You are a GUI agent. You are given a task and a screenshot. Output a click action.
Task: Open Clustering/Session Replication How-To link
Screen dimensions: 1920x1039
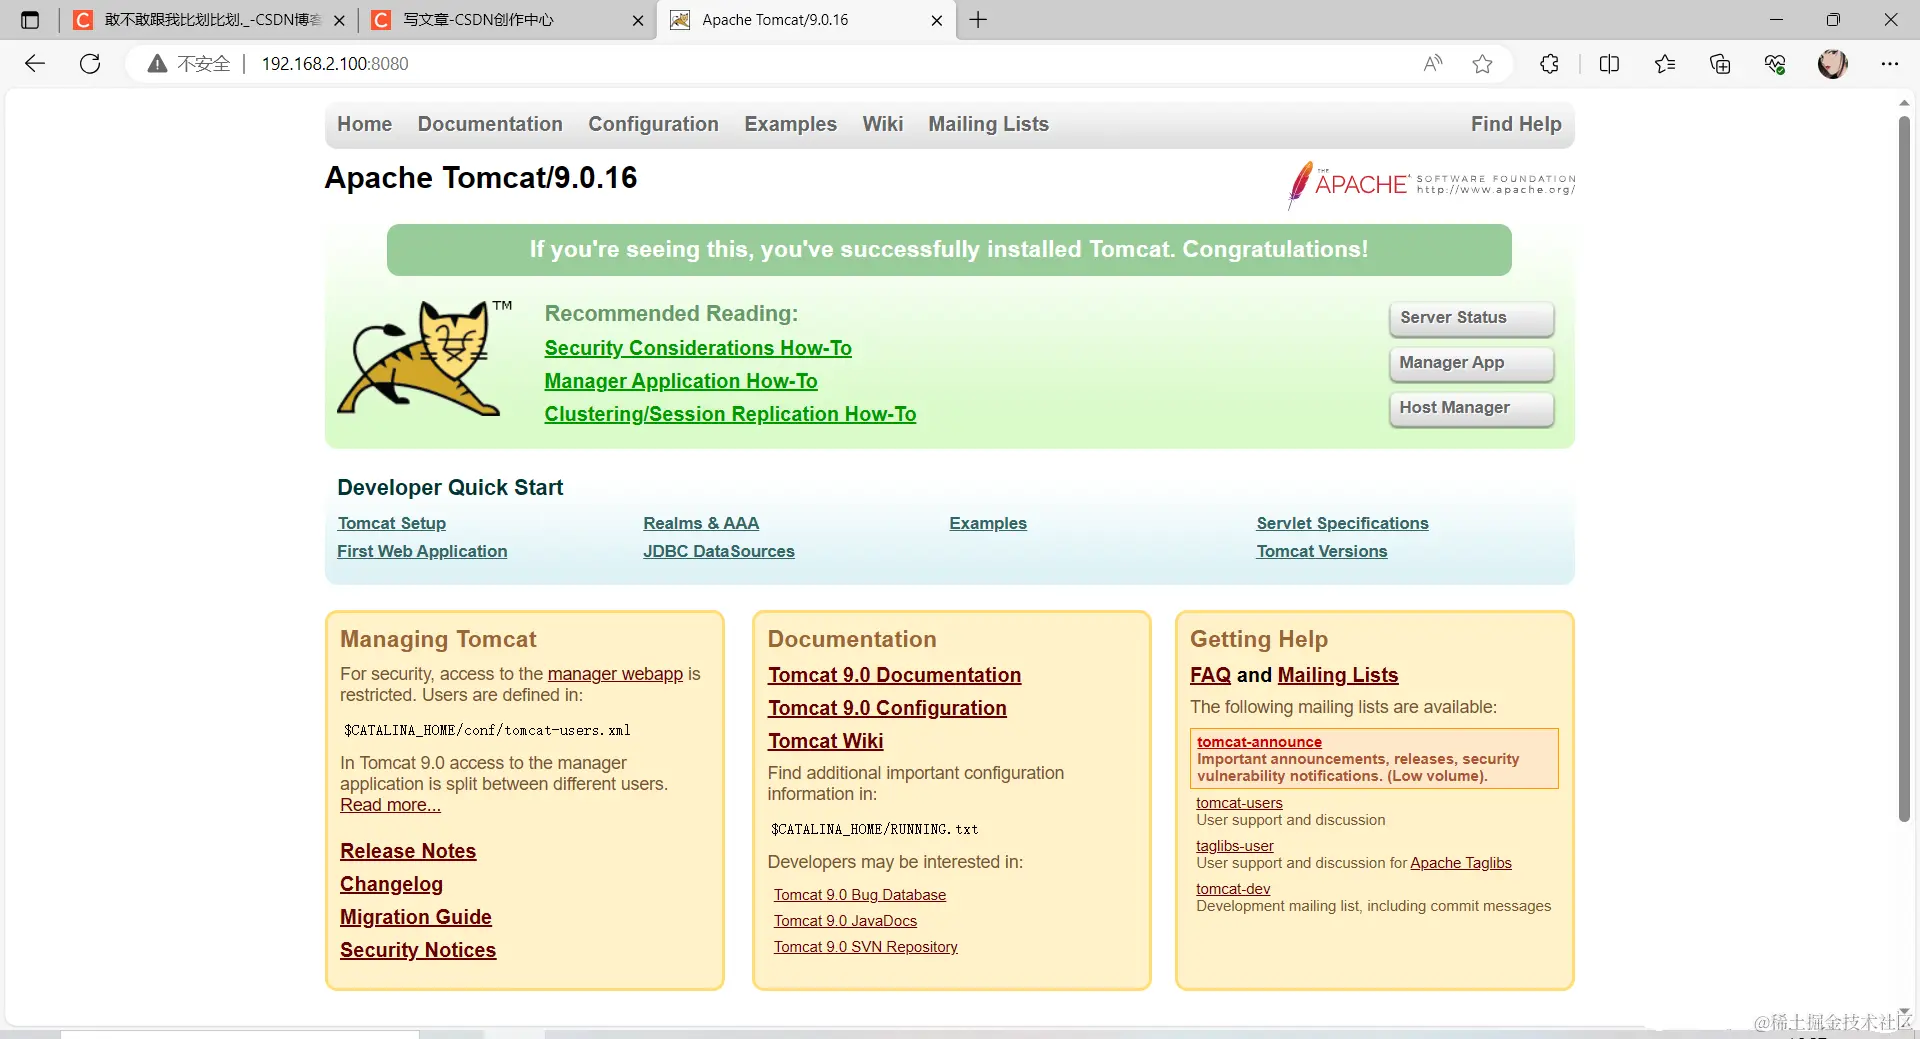click(x=730, y=414)
